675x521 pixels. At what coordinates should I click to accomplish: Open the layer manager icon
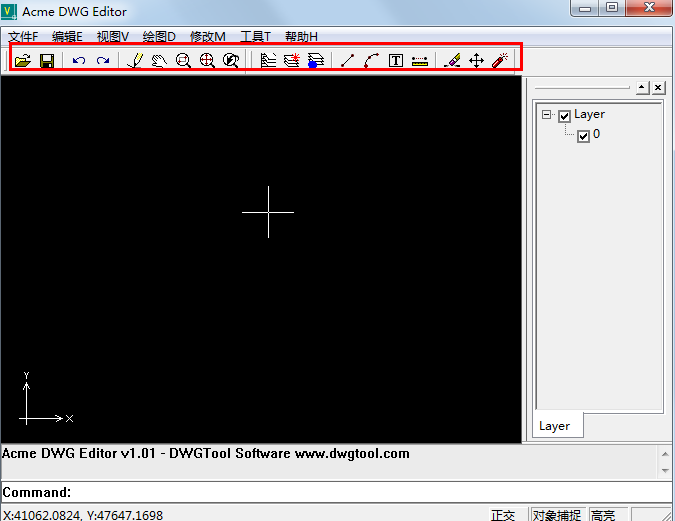pos(268,60)
